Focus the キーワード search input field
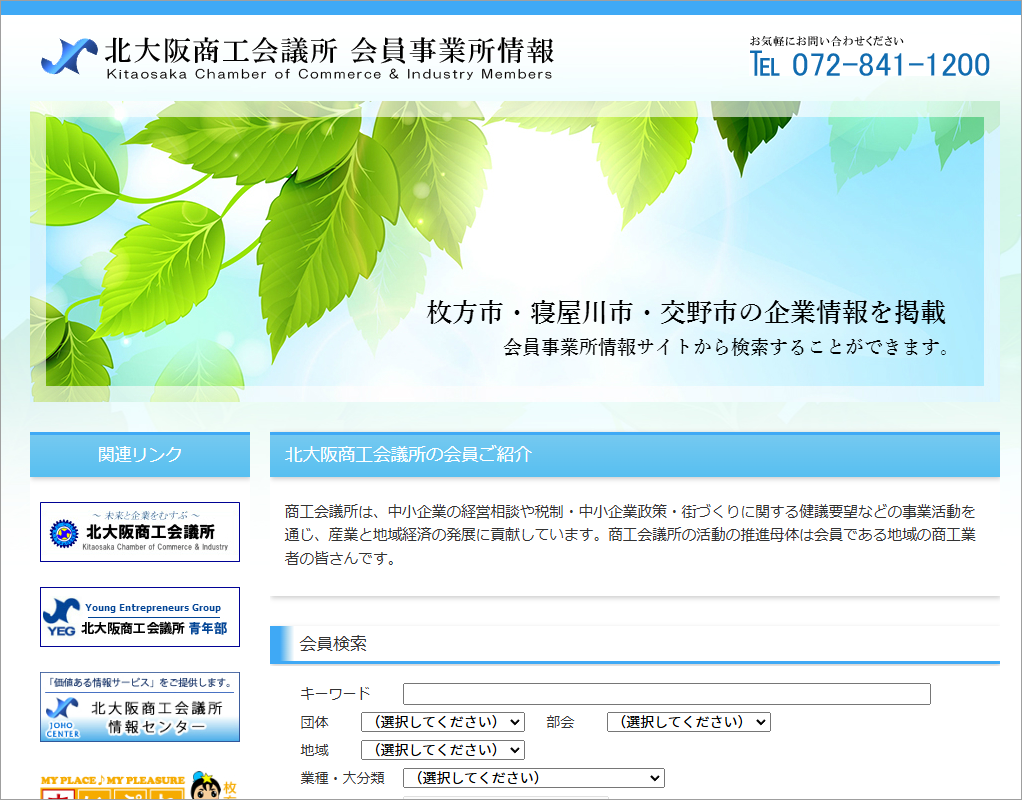The height and width of the screenshot is (800, 1022). (x=667, y=694)
